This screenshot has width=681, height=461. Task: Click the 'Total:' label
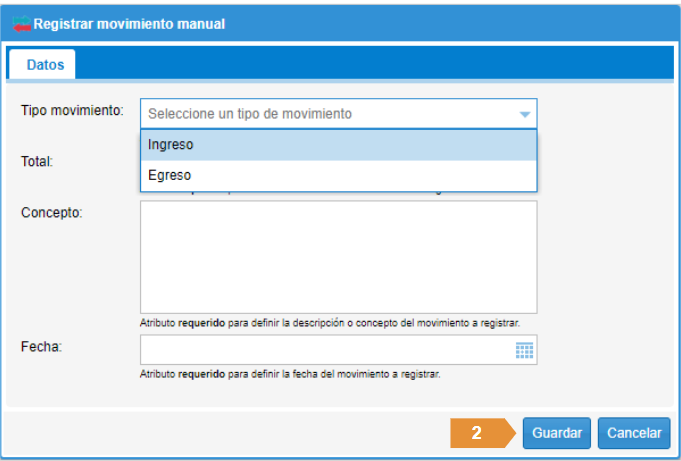(x=37, y=160)
